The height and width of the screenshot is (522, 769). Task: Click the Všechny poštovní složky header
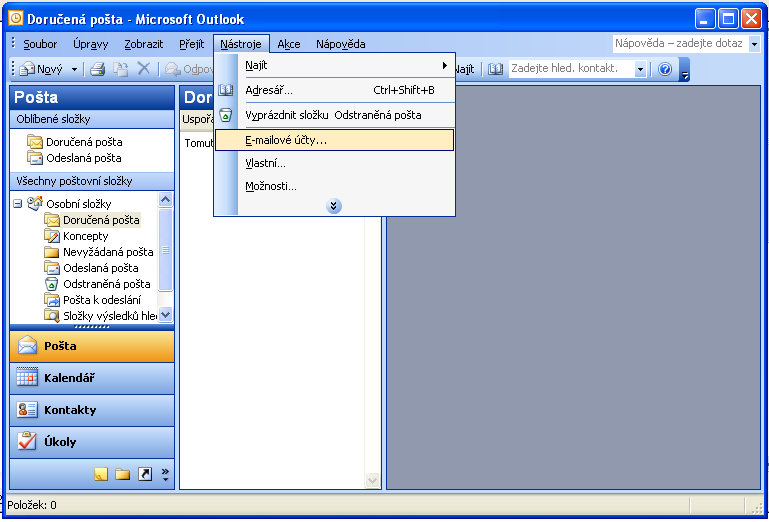(92, 181)
